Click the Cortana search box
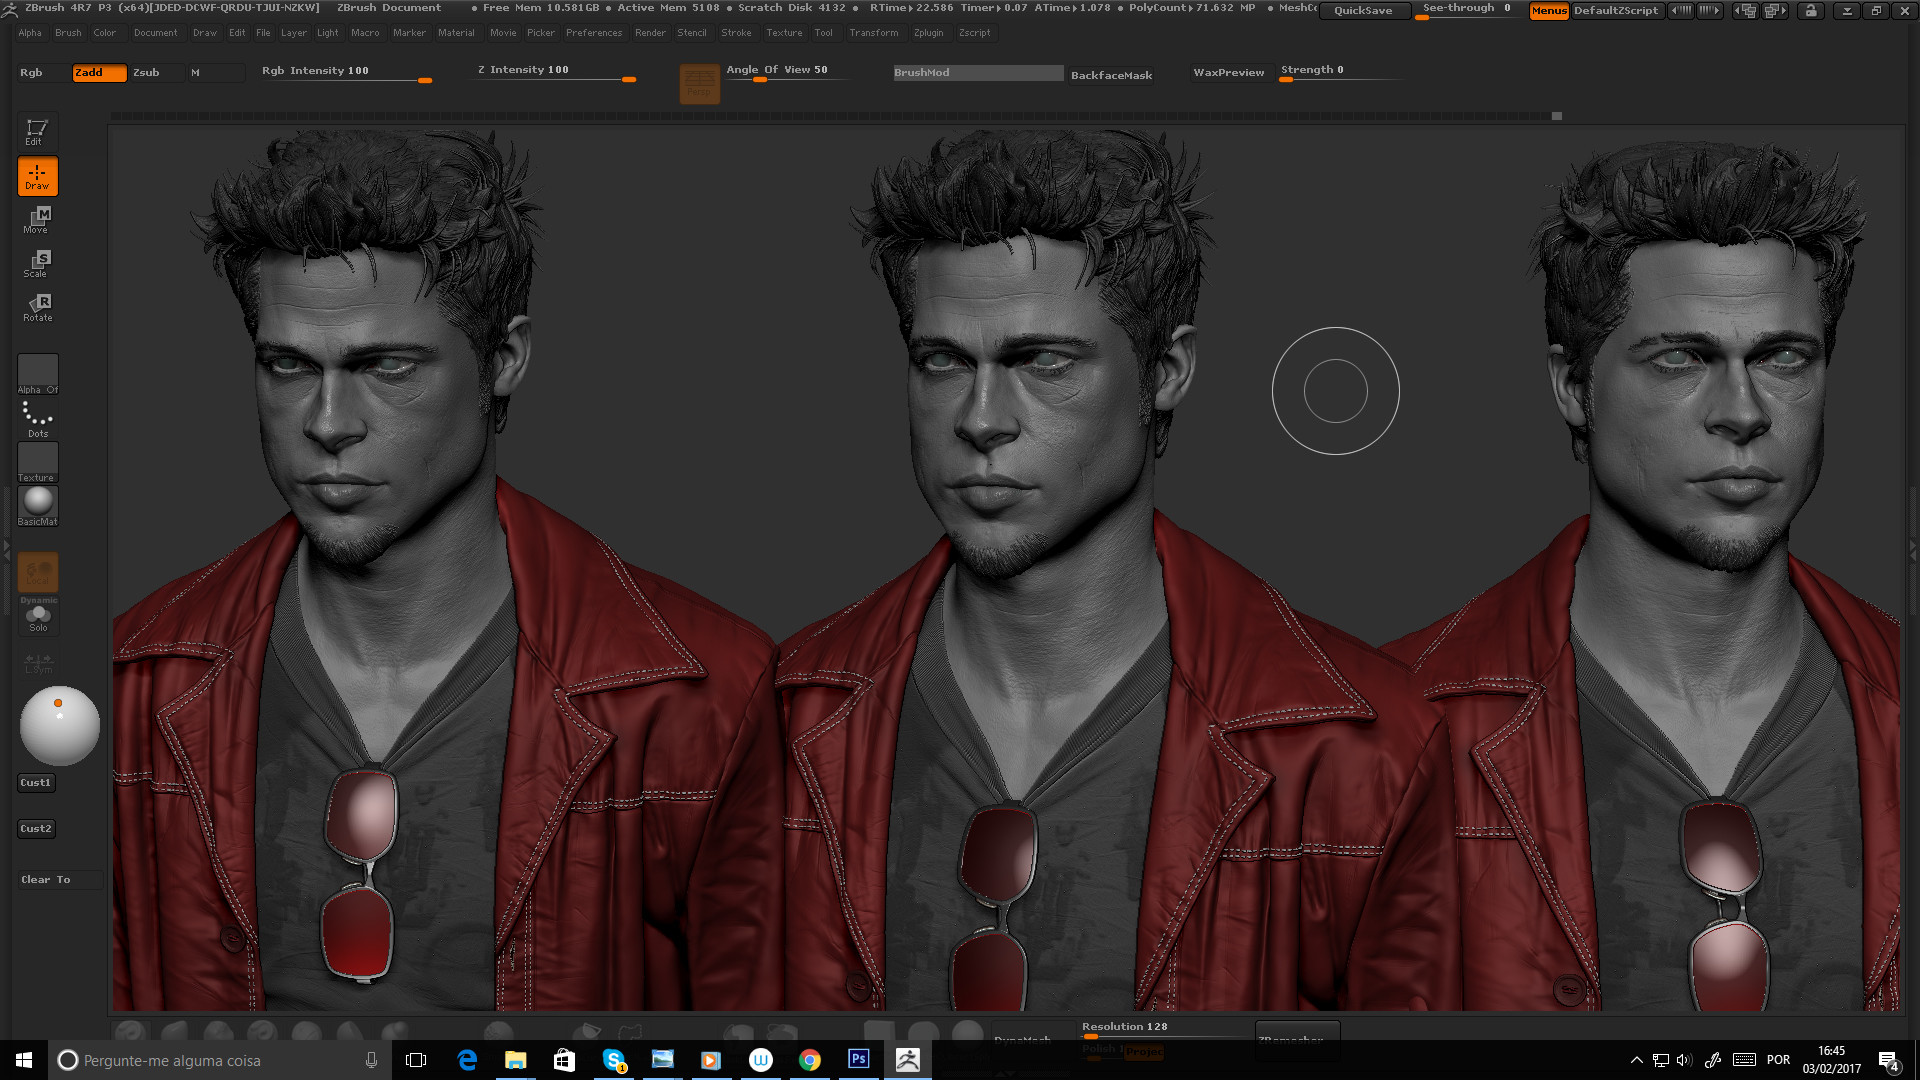 click(220, 1060)
